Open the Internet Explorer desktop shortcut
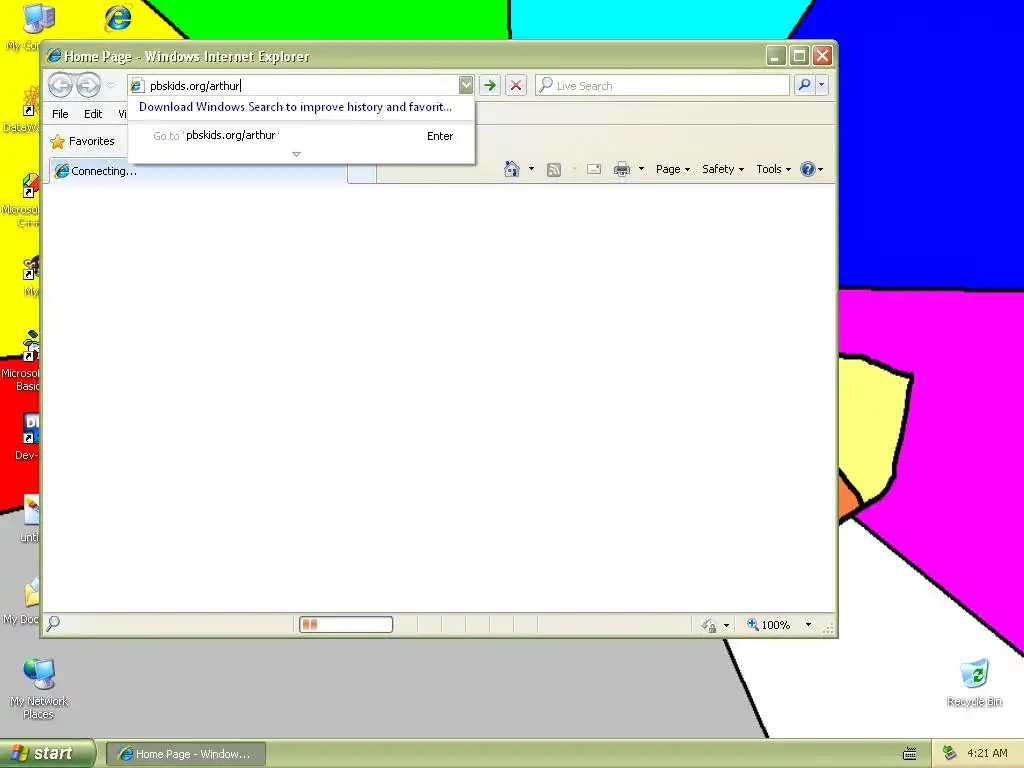Screen dimensions: 1024x768 [x=118, y=18]
